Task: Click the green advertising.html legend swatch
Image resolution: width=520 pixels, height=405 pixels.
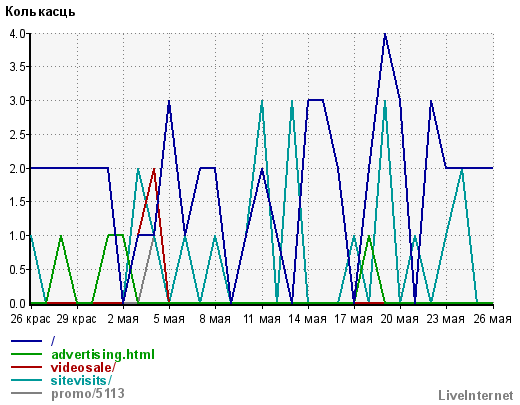Action: coord(26,354)
